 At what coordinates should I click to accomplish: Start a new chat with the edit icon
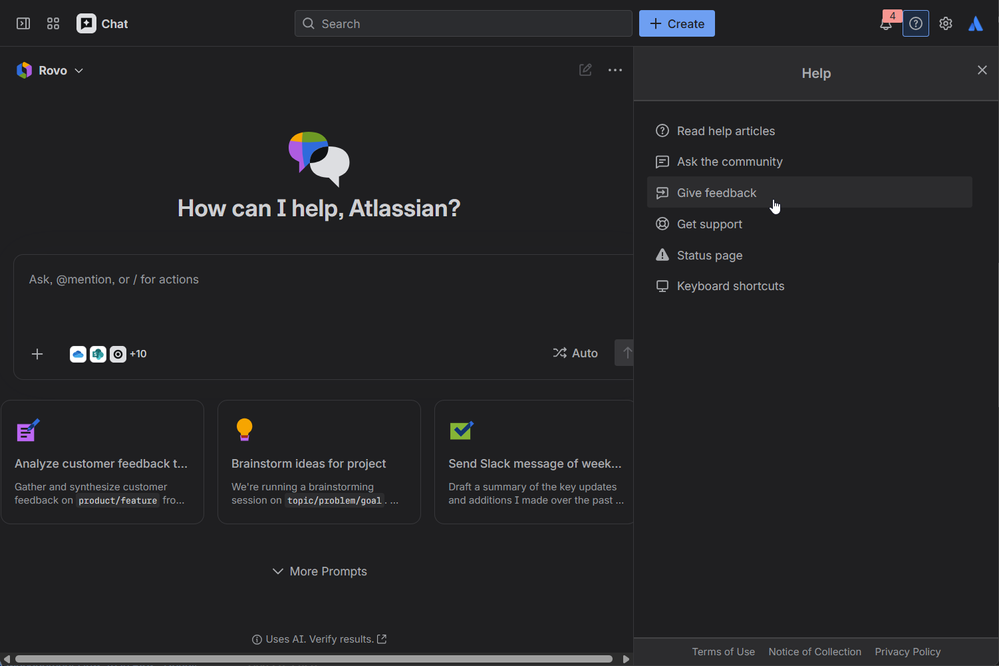(x=585, y=70)
